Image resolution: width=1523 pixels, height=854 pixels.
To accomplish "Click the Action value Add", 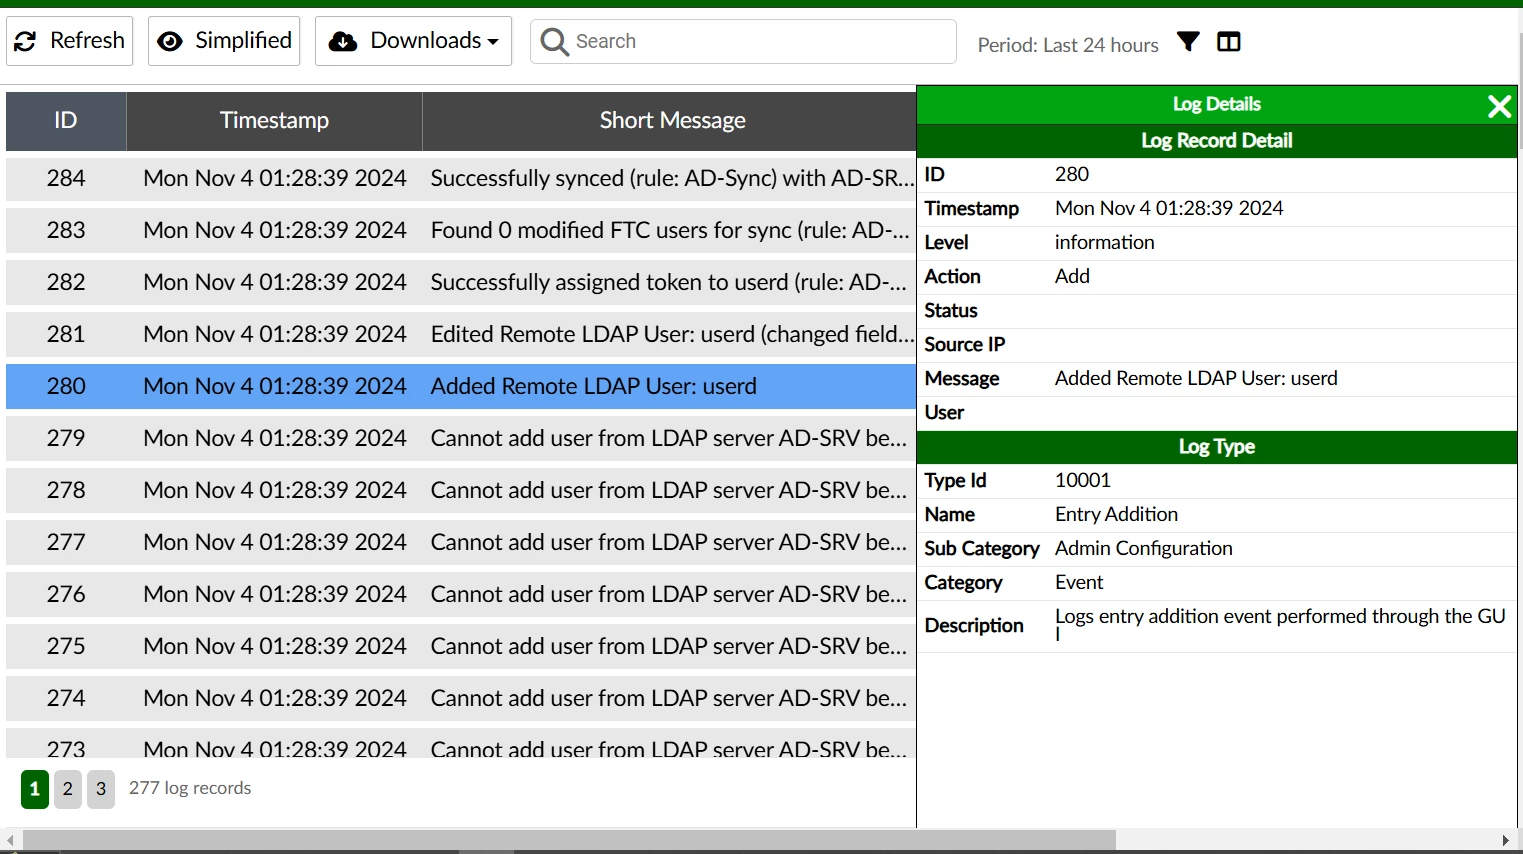I will [x=1072, y=276].
